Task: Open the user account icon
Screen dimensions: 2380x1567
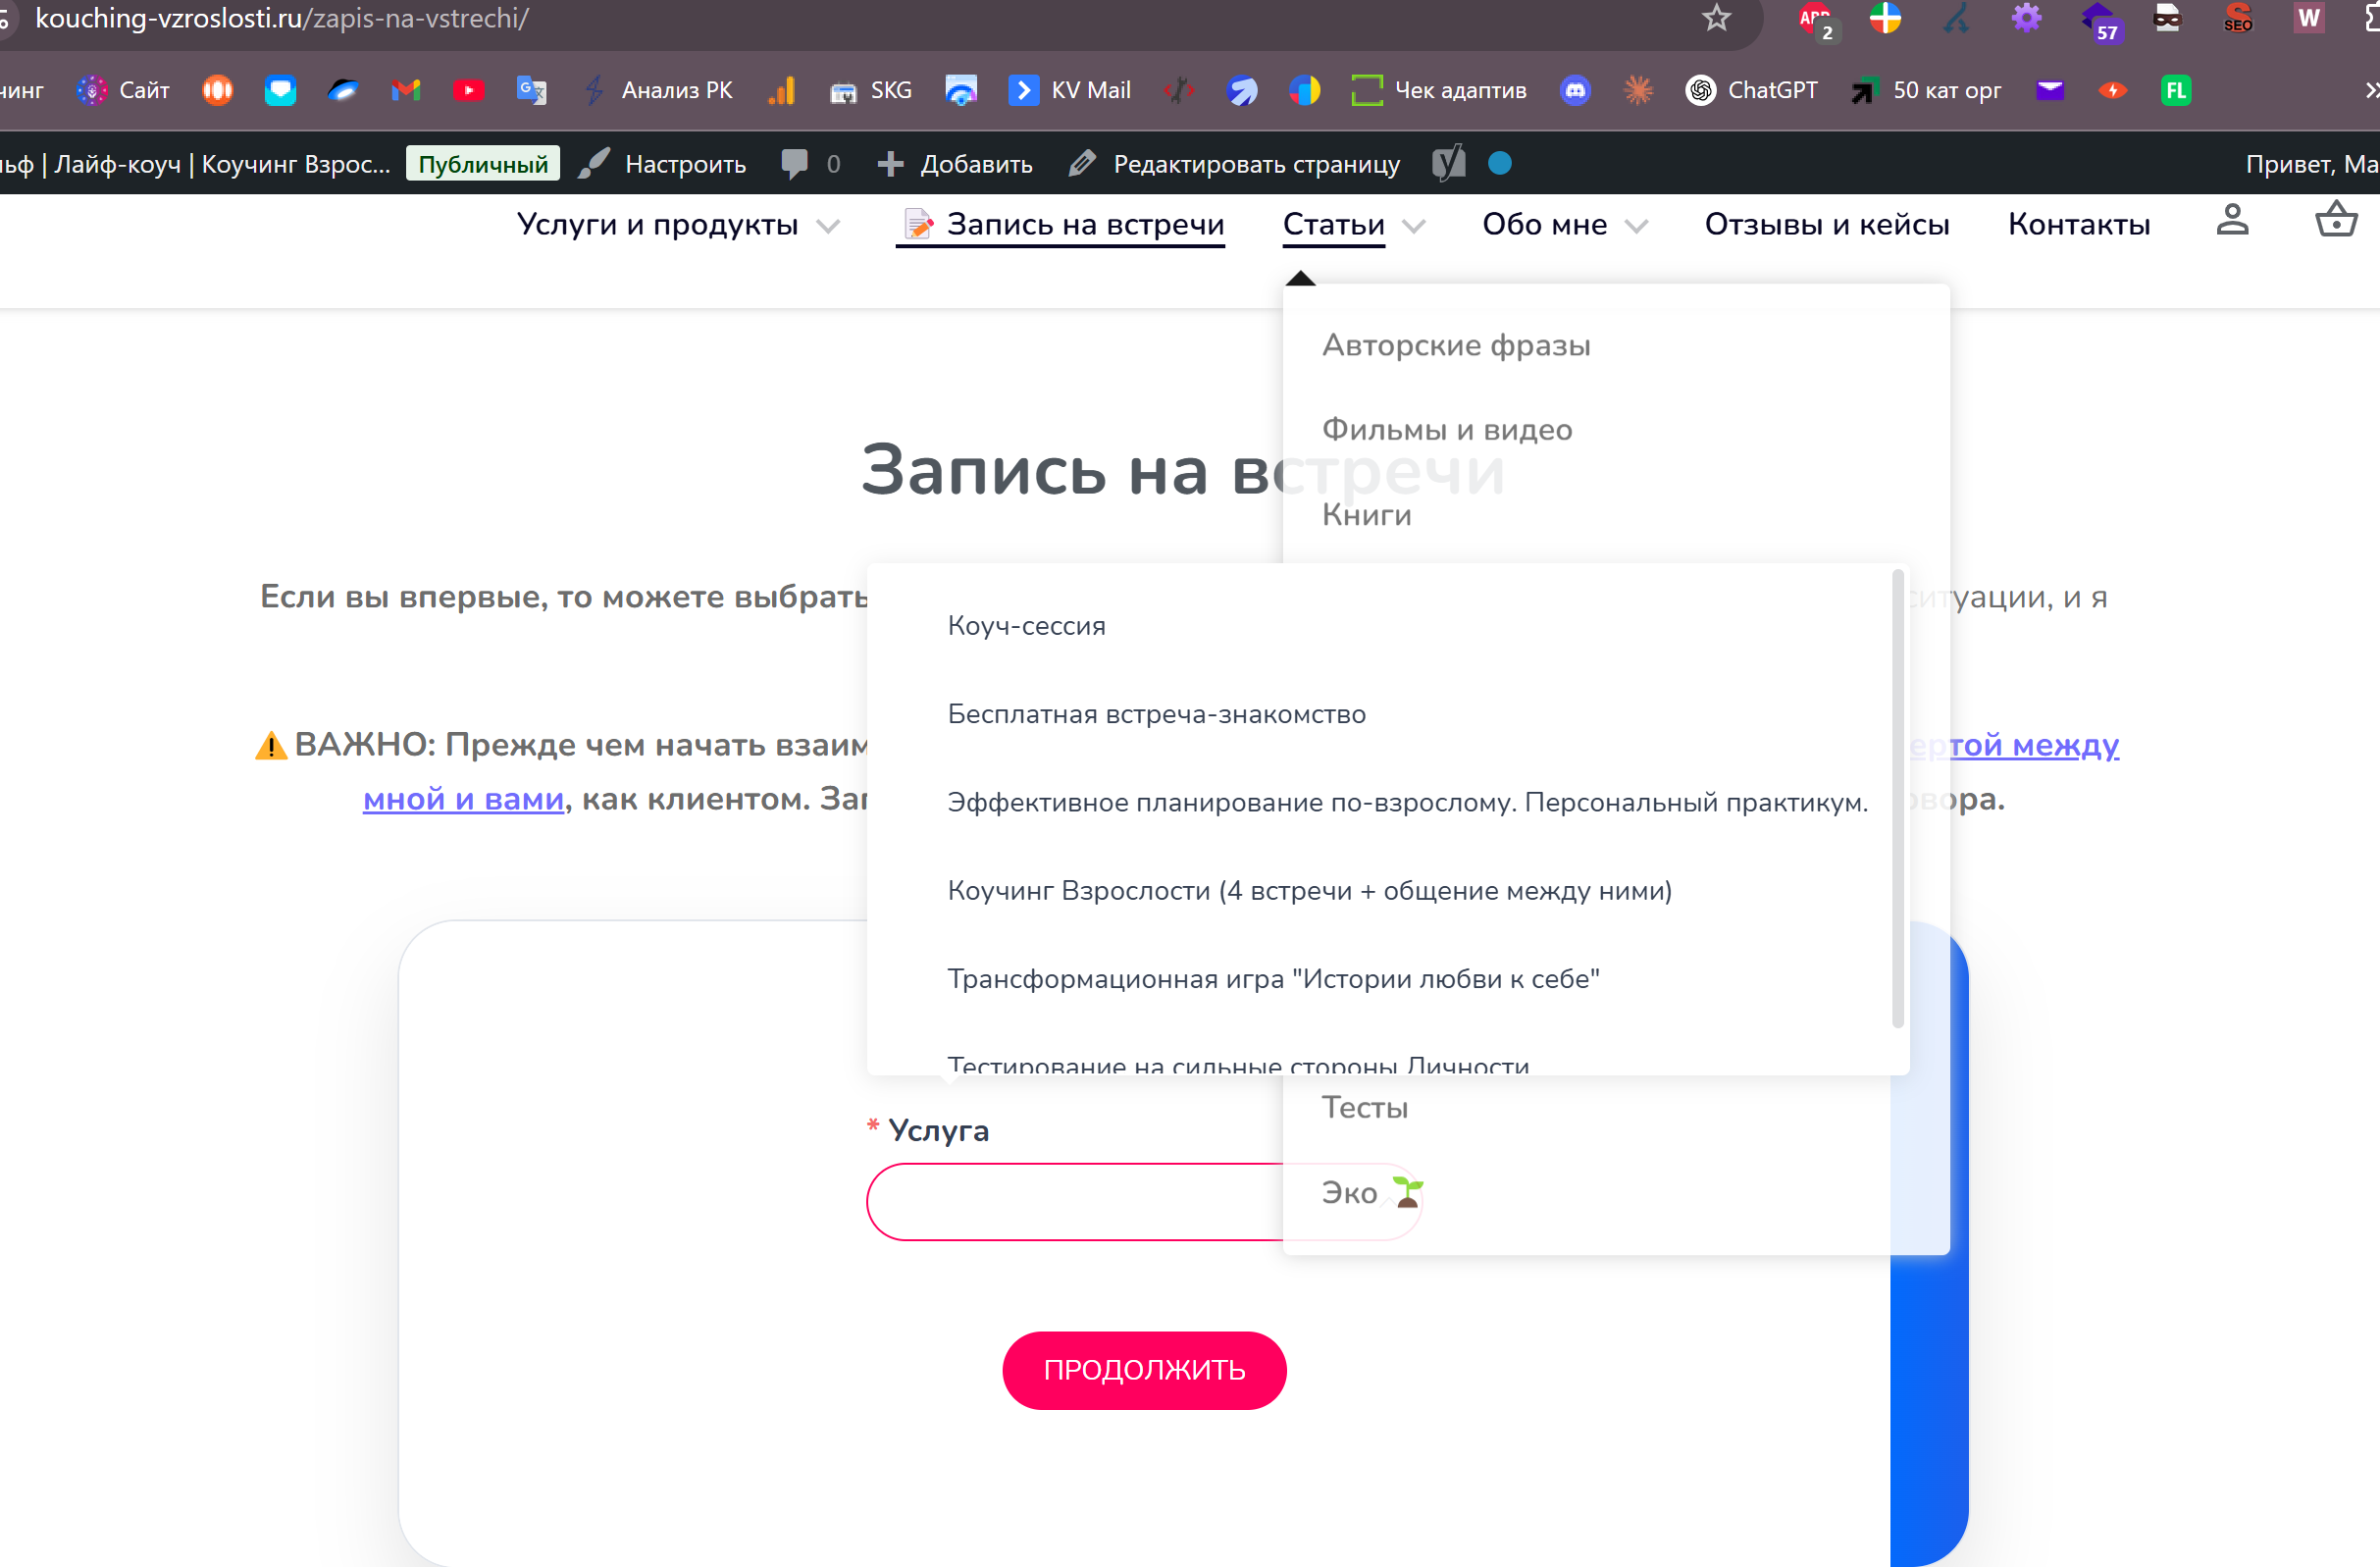Action: coord(2232,221)
